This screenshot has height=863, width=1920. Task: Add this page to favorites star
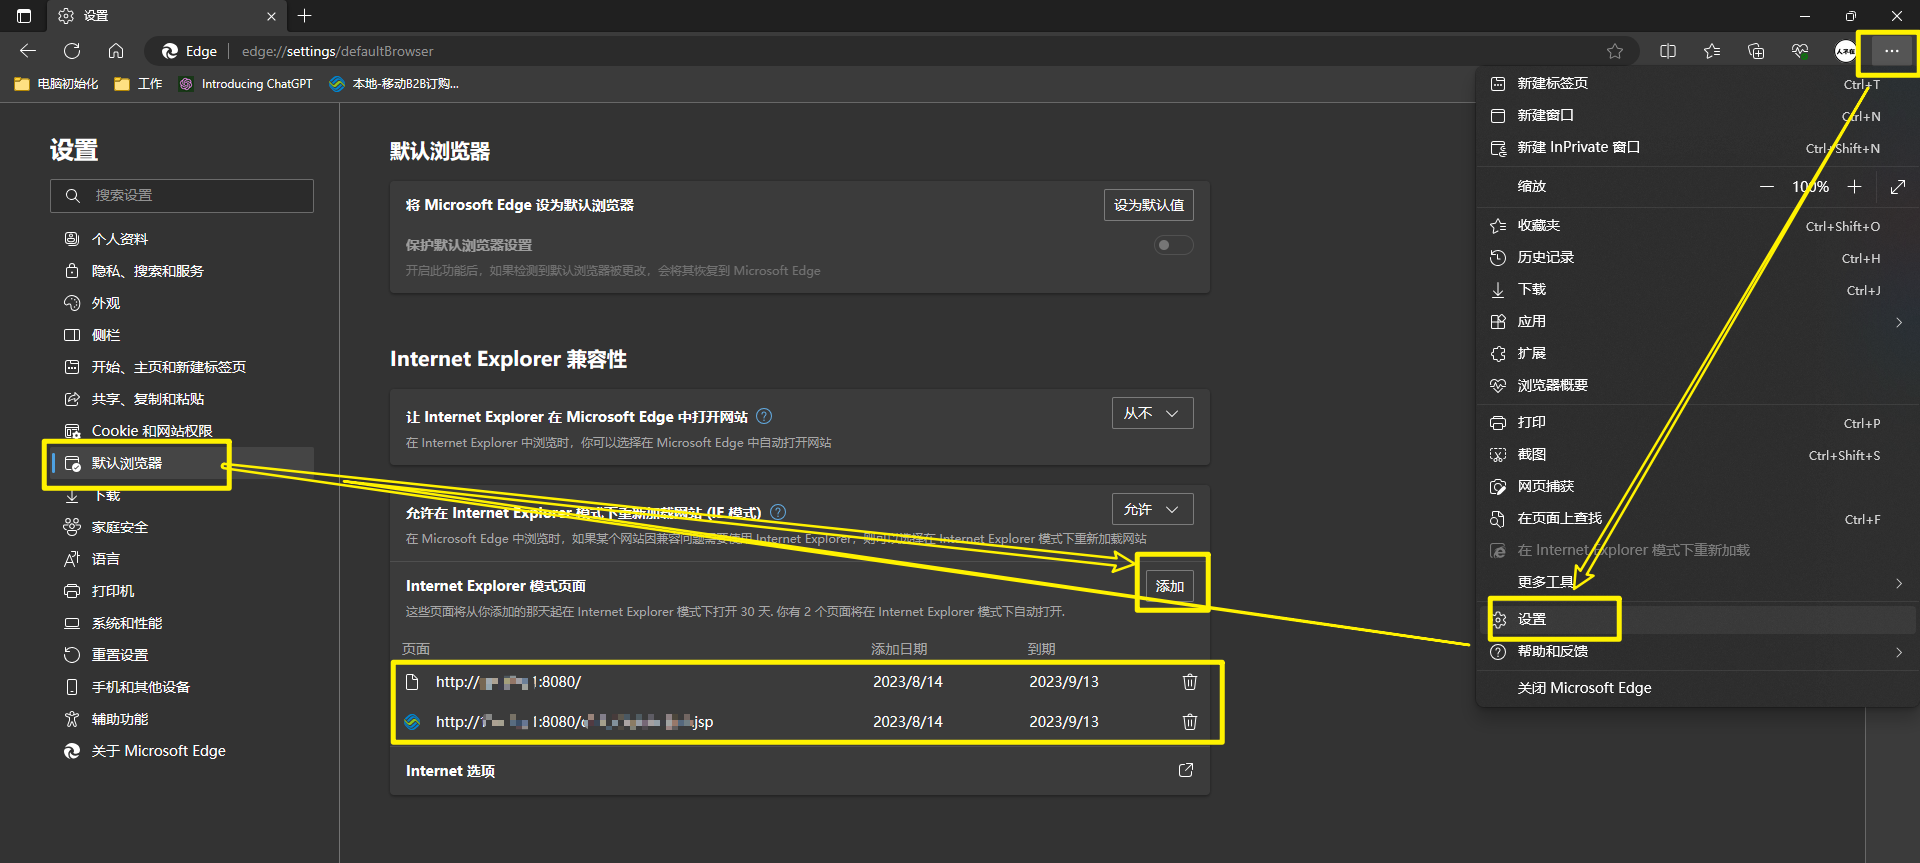point(1614,51)
